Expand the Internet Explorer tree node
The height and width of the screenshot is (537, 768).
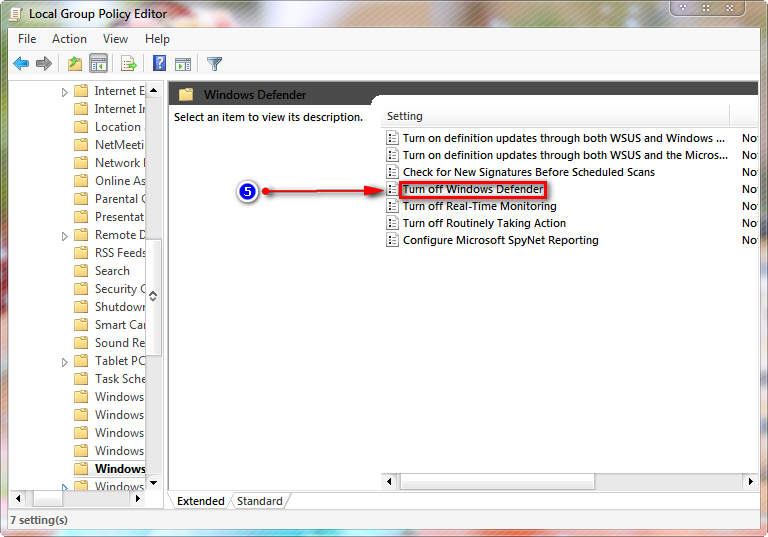tap(64, 92)
